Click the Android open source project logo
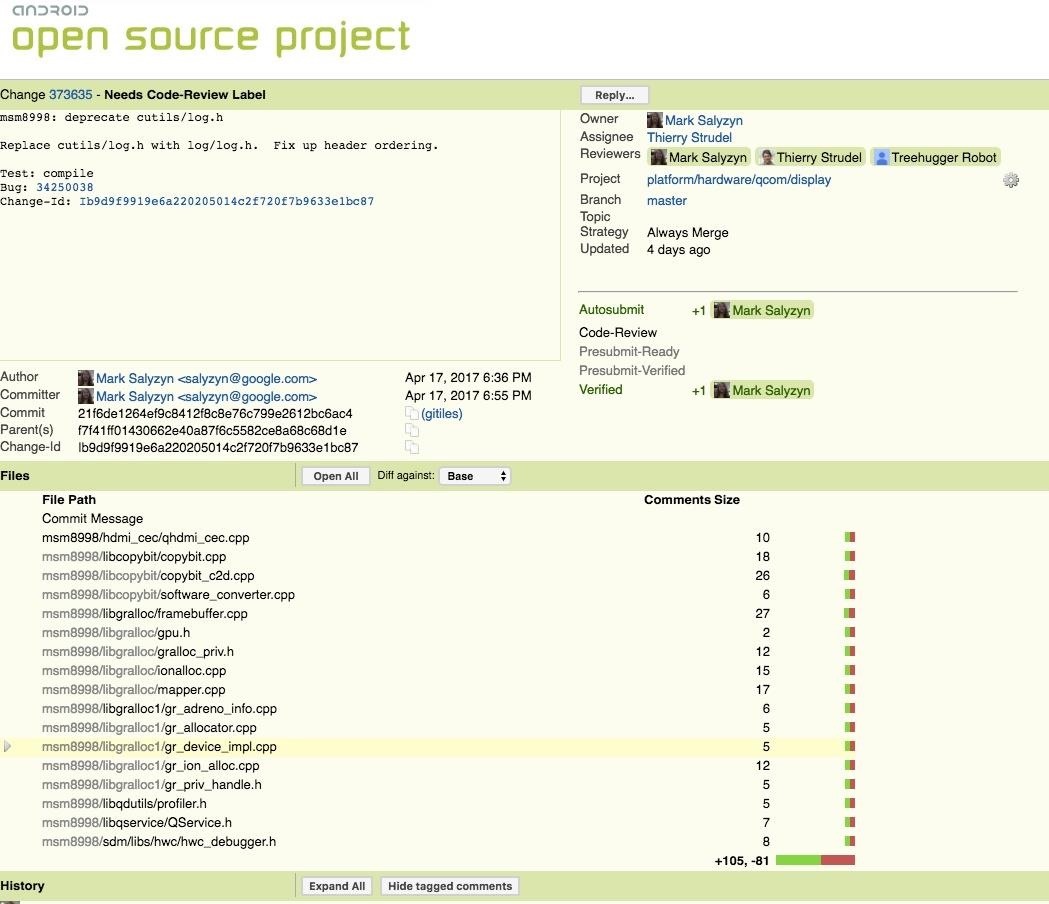 [211, 30]
